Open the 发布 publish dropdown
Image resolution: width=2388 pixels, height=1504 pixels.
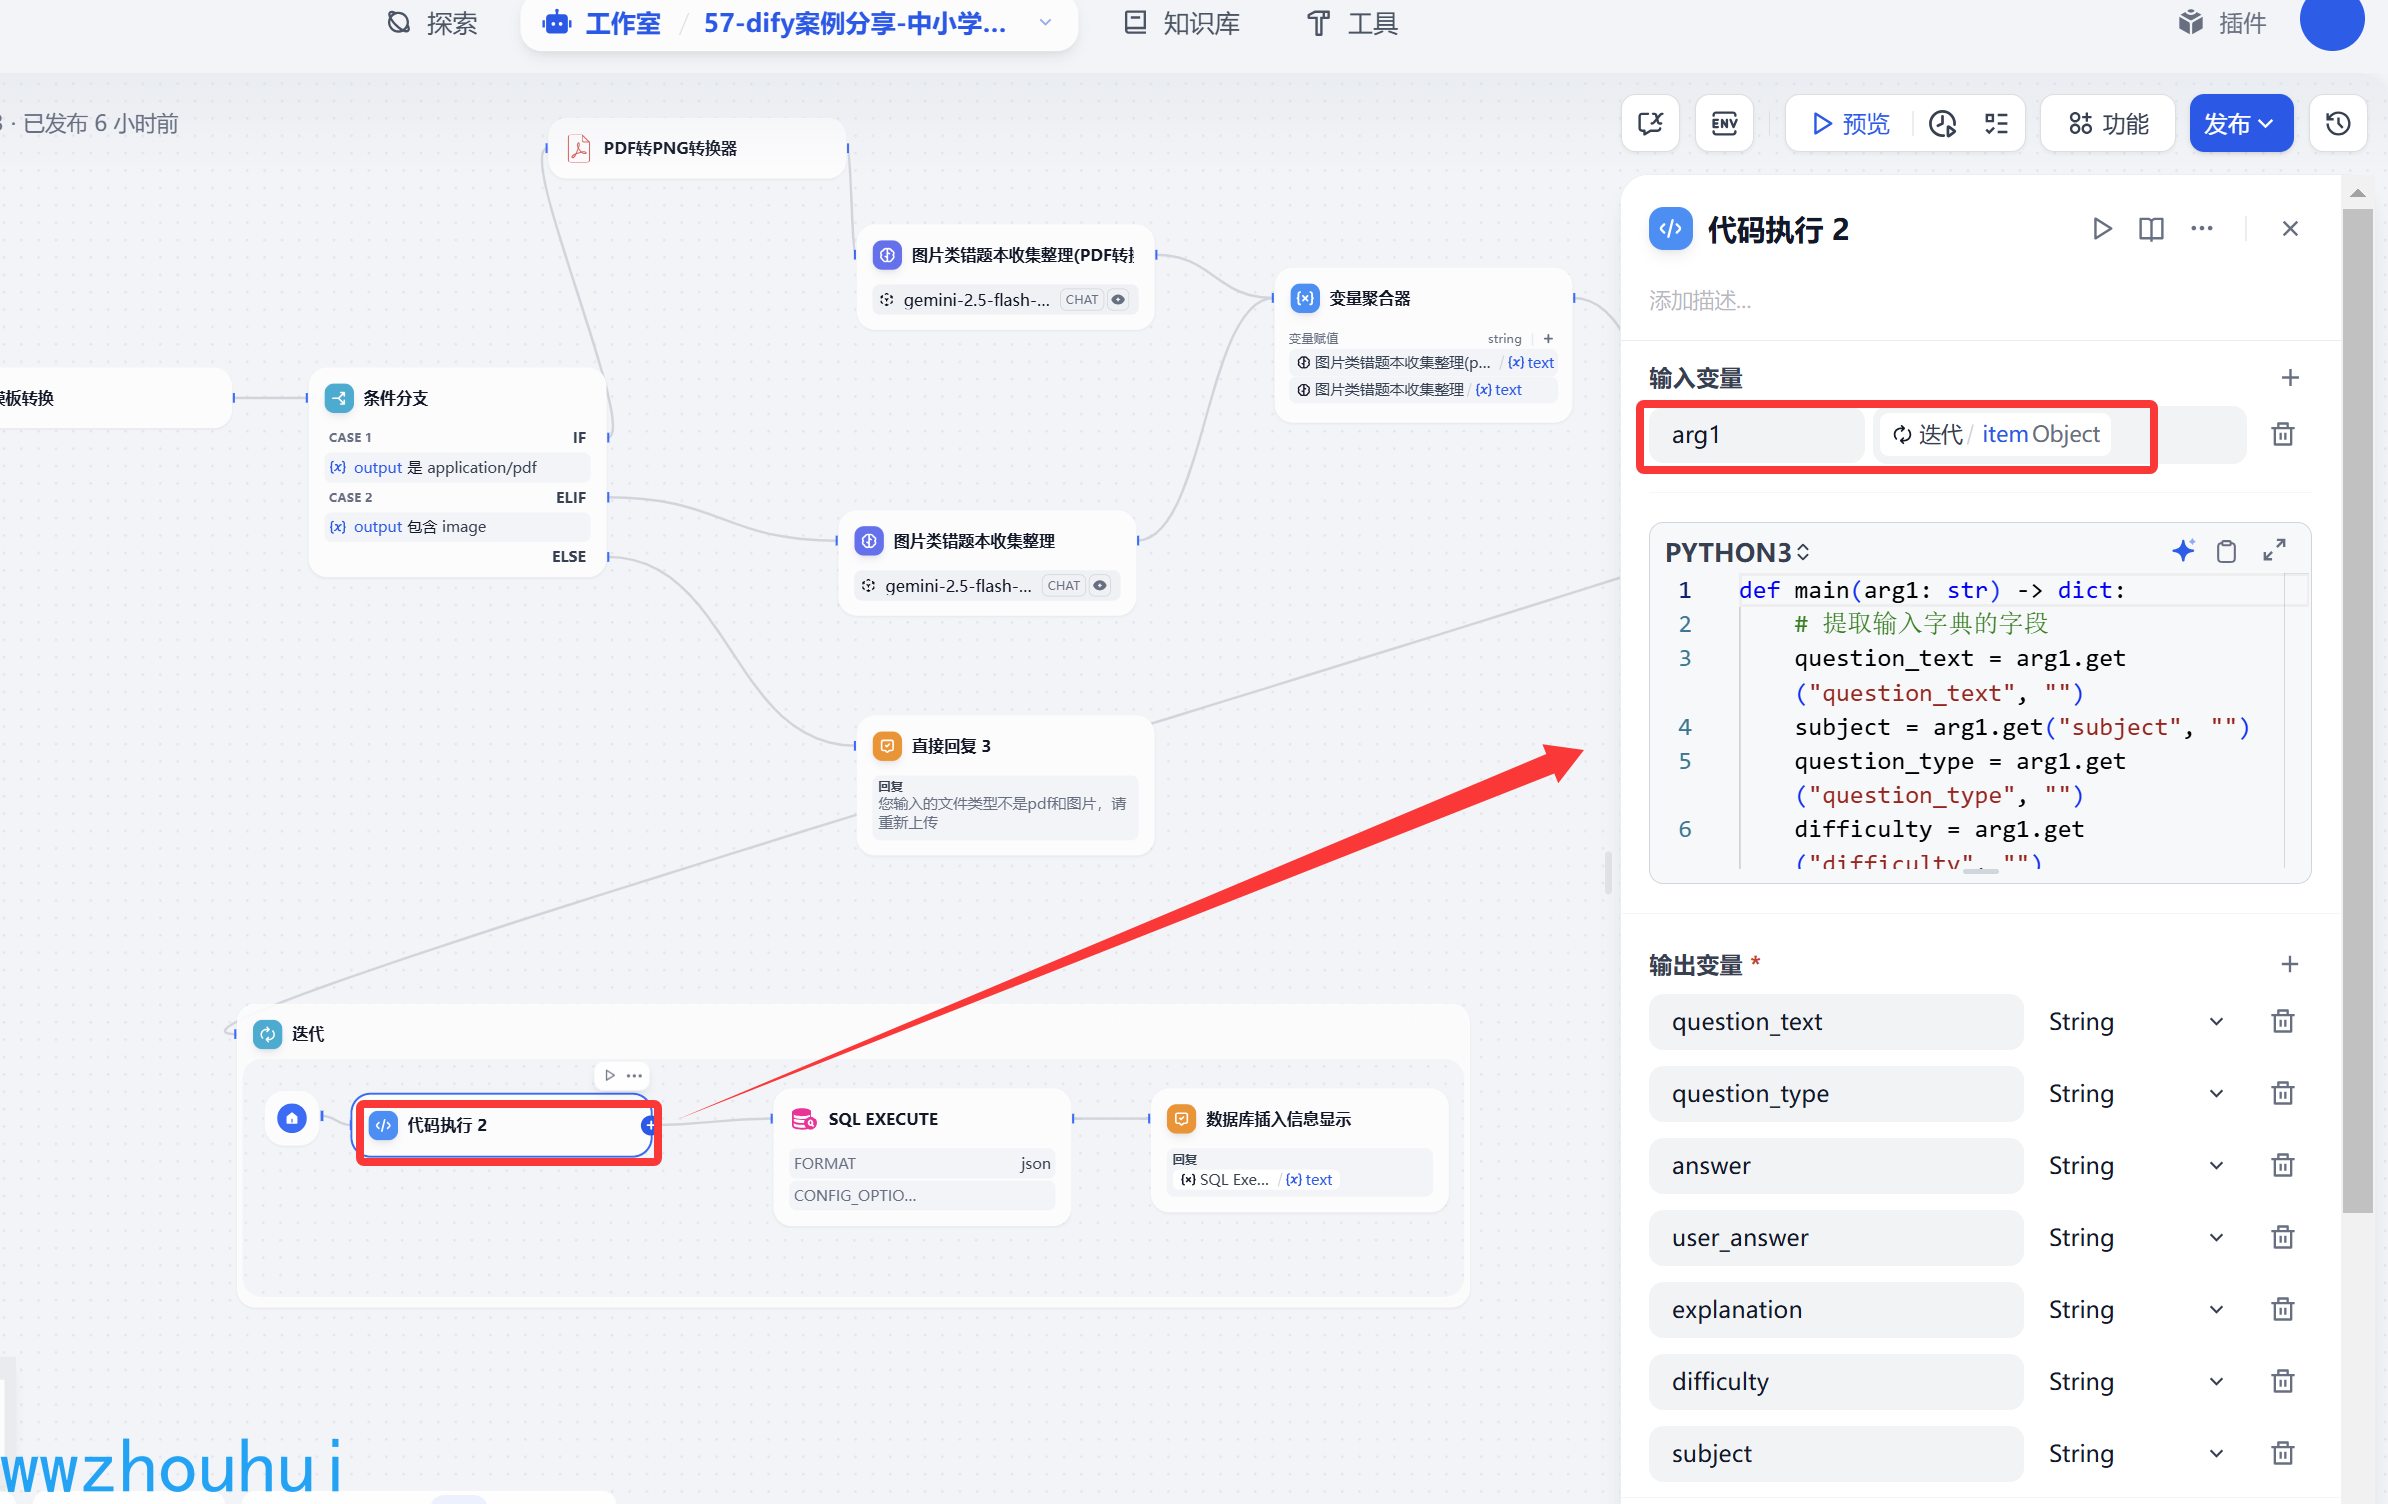click(2240, 124)
